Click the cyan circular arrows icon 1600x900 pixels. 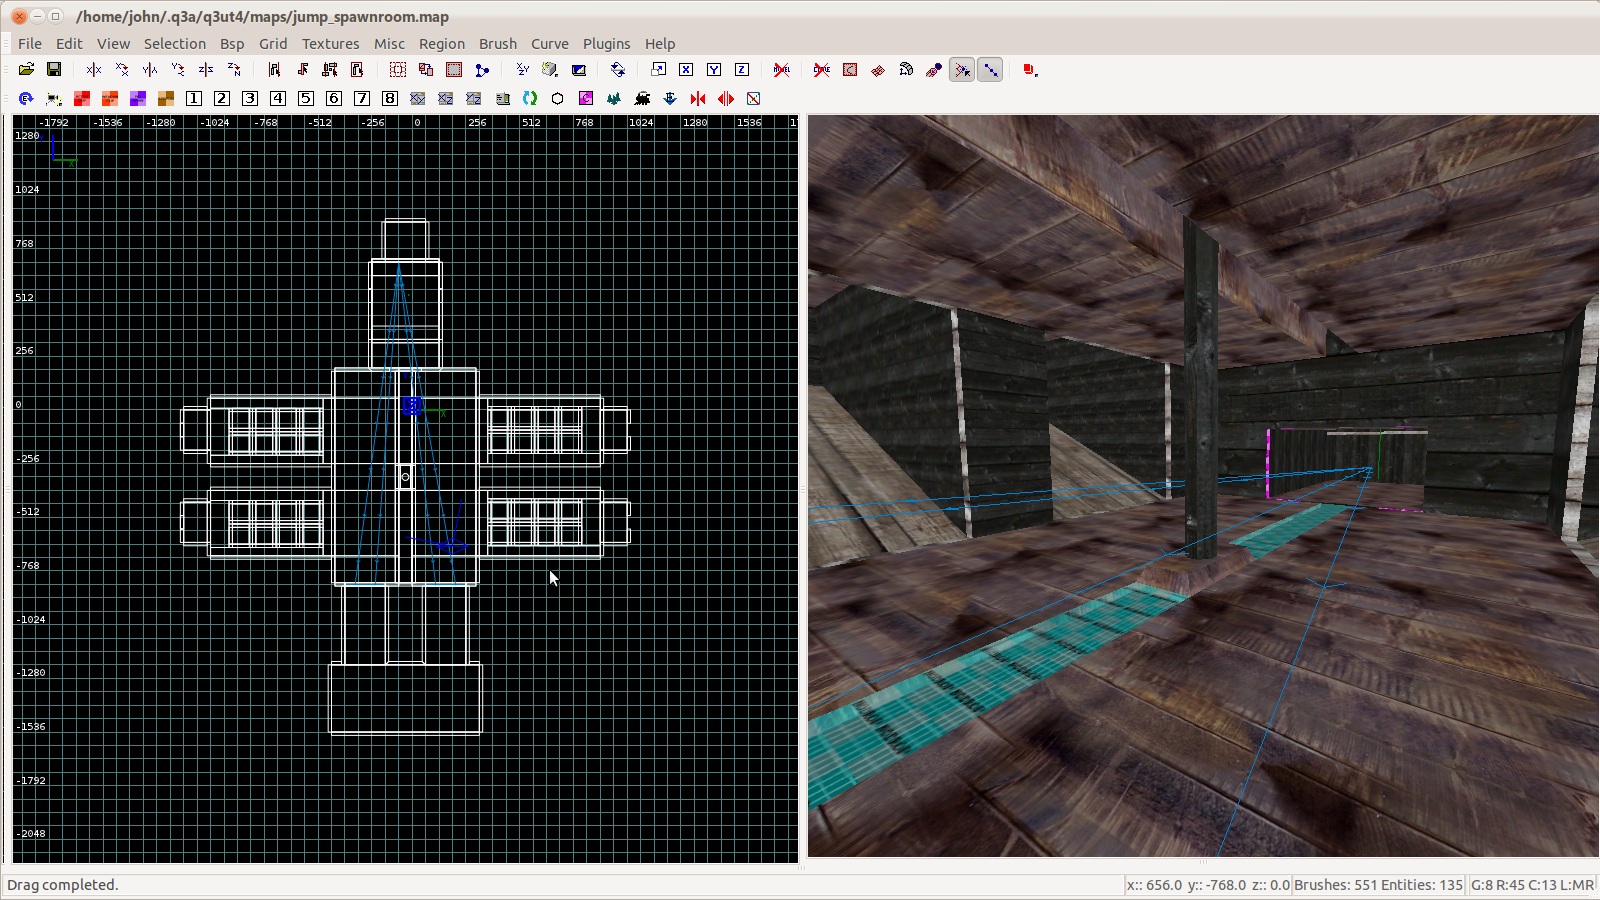[530, 98]
